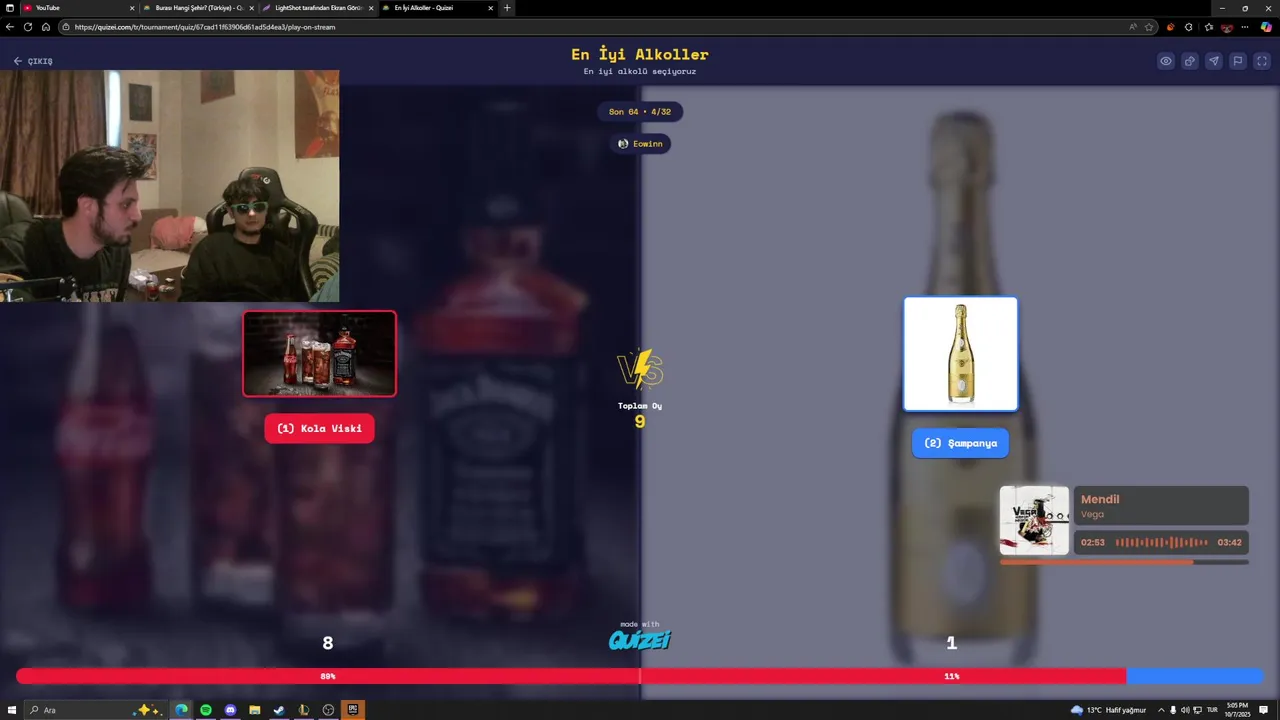
Task: Toggle fullscreen in Quizei header
Action: pos(1262,61)
